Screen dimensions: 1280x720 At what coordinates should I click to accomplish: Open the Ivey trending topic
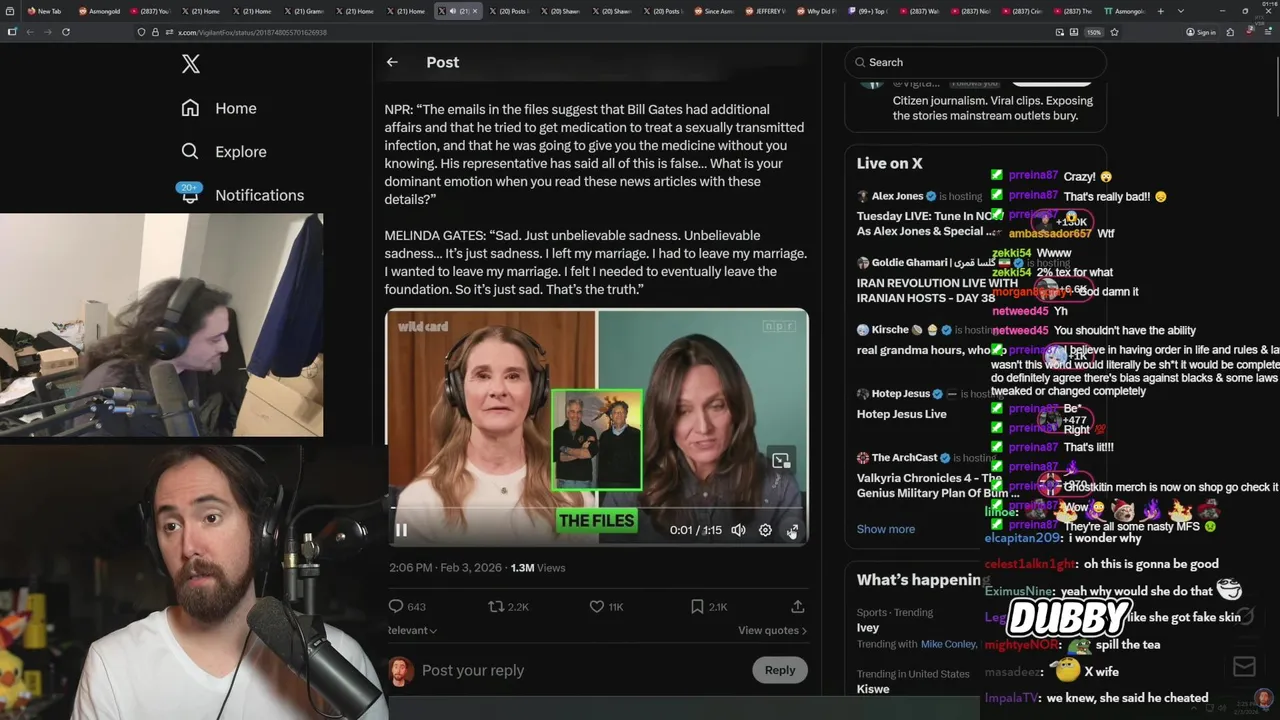pos(868,628)
